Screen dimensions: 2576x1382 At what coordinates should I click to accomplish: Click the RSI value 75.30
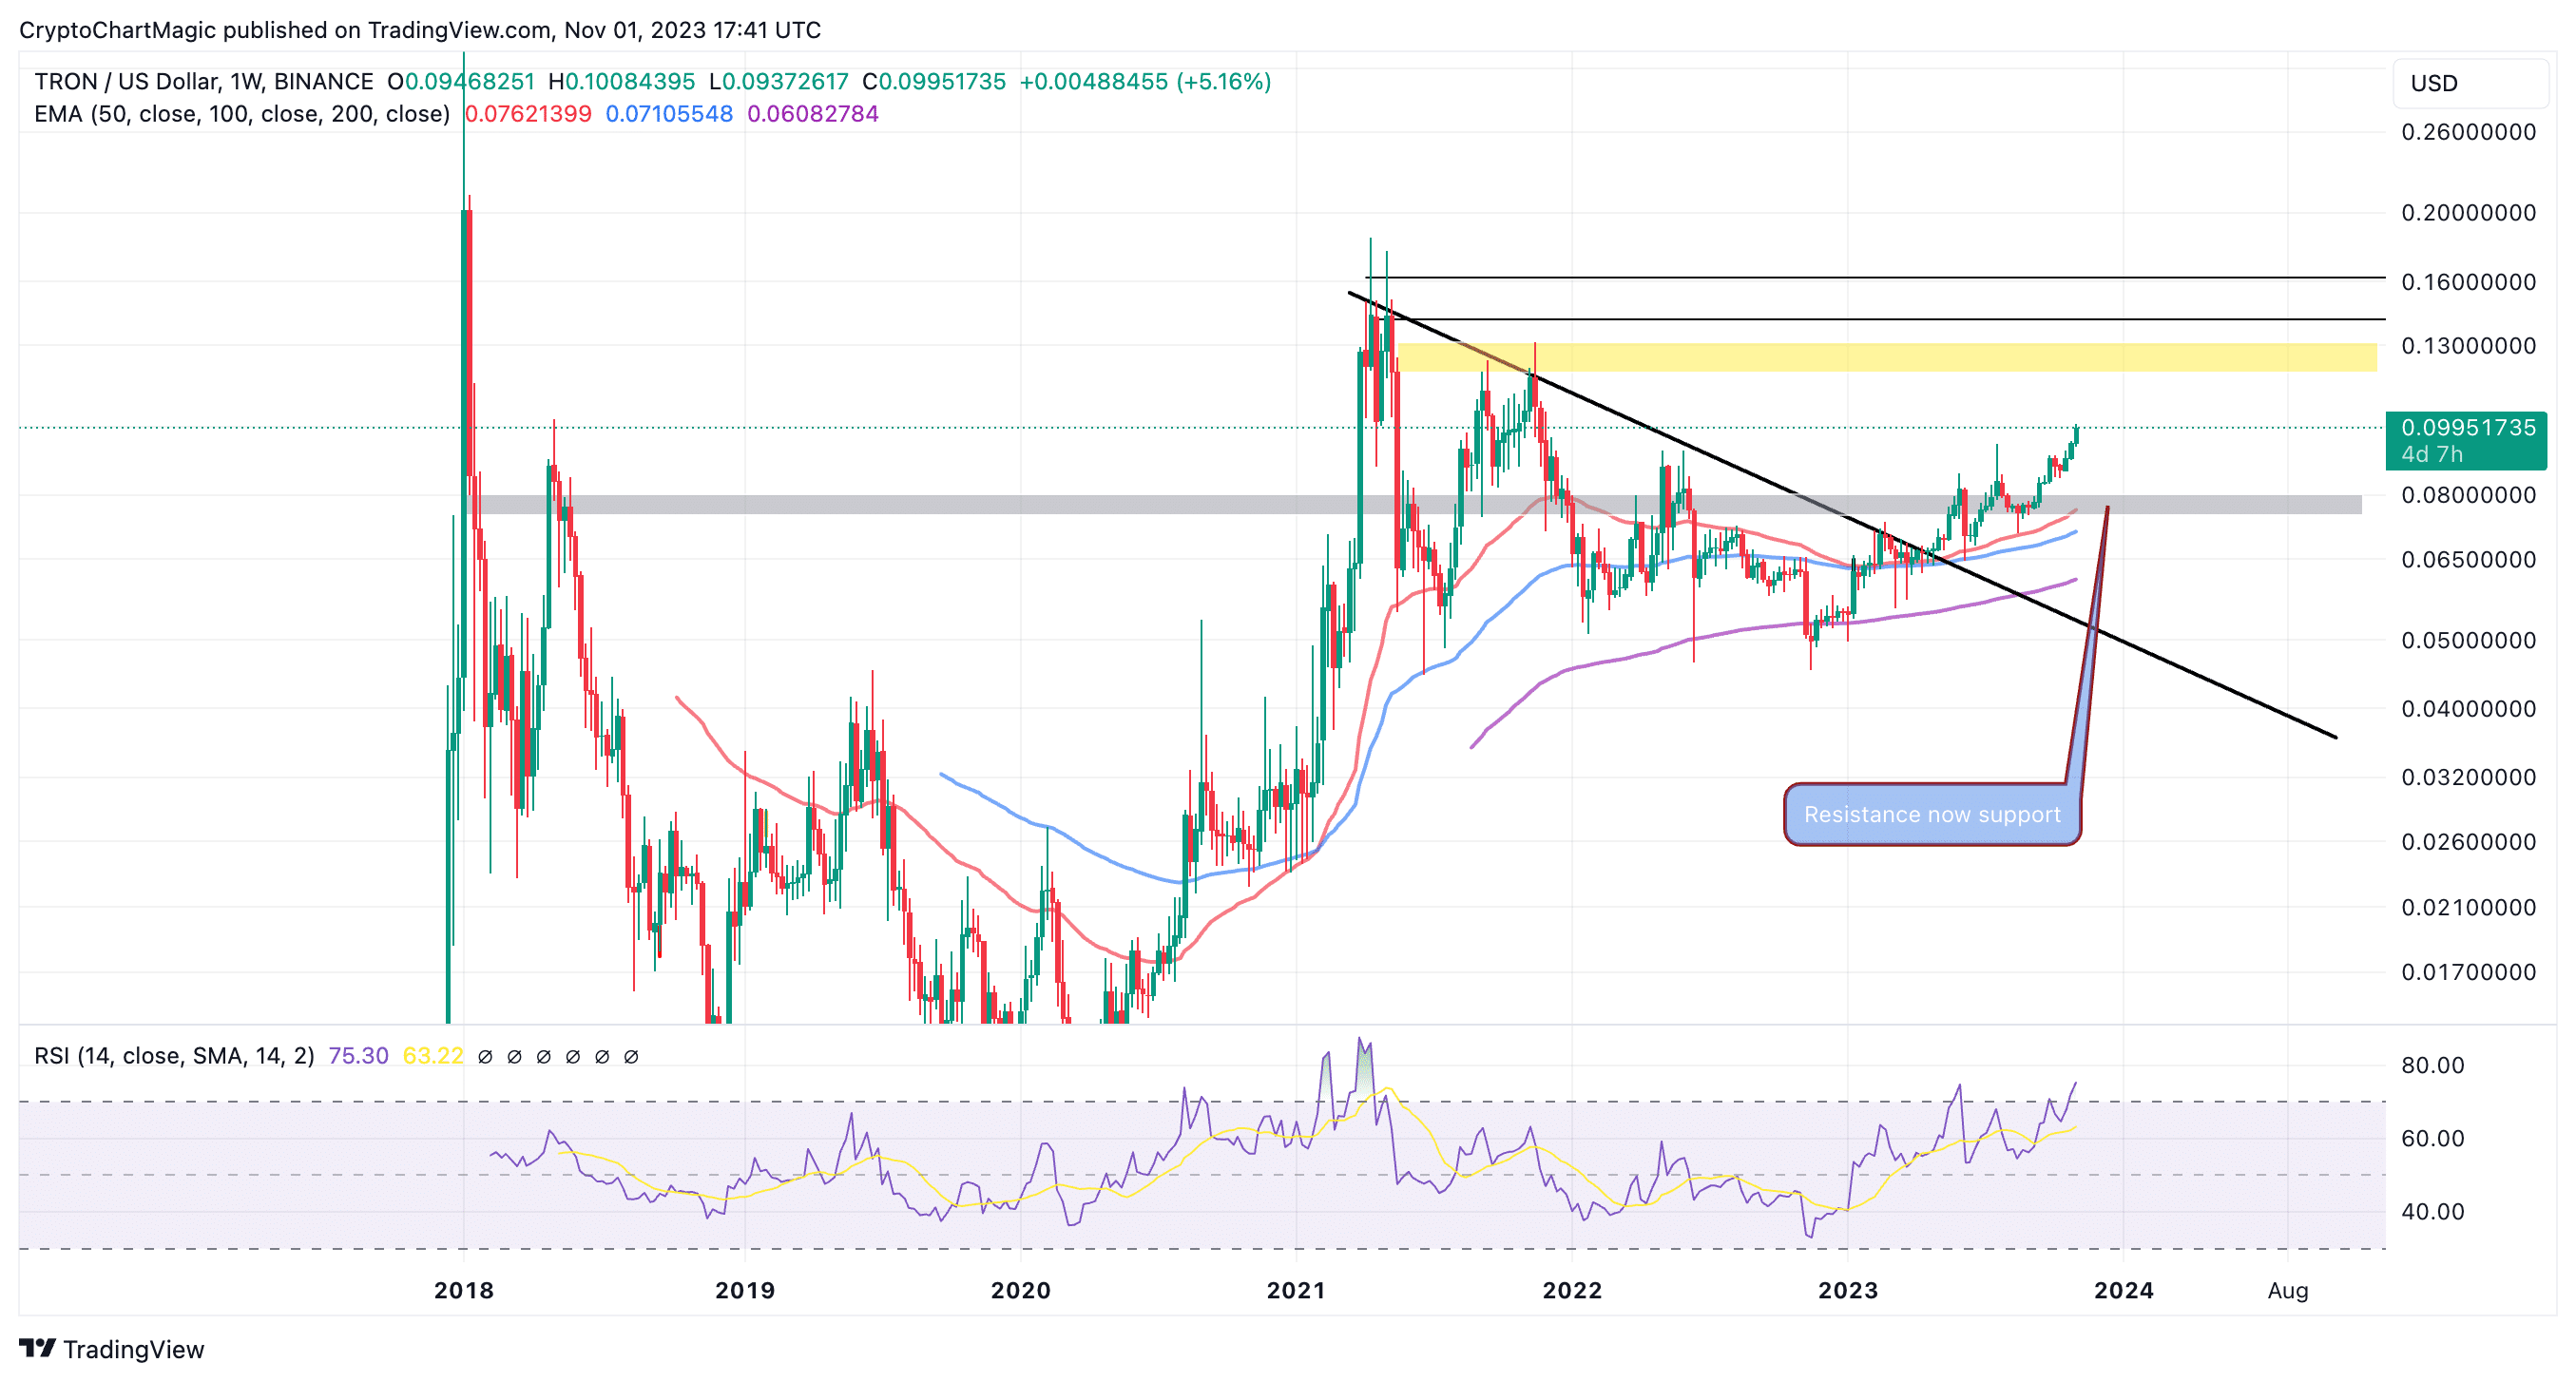point(358,1056)
